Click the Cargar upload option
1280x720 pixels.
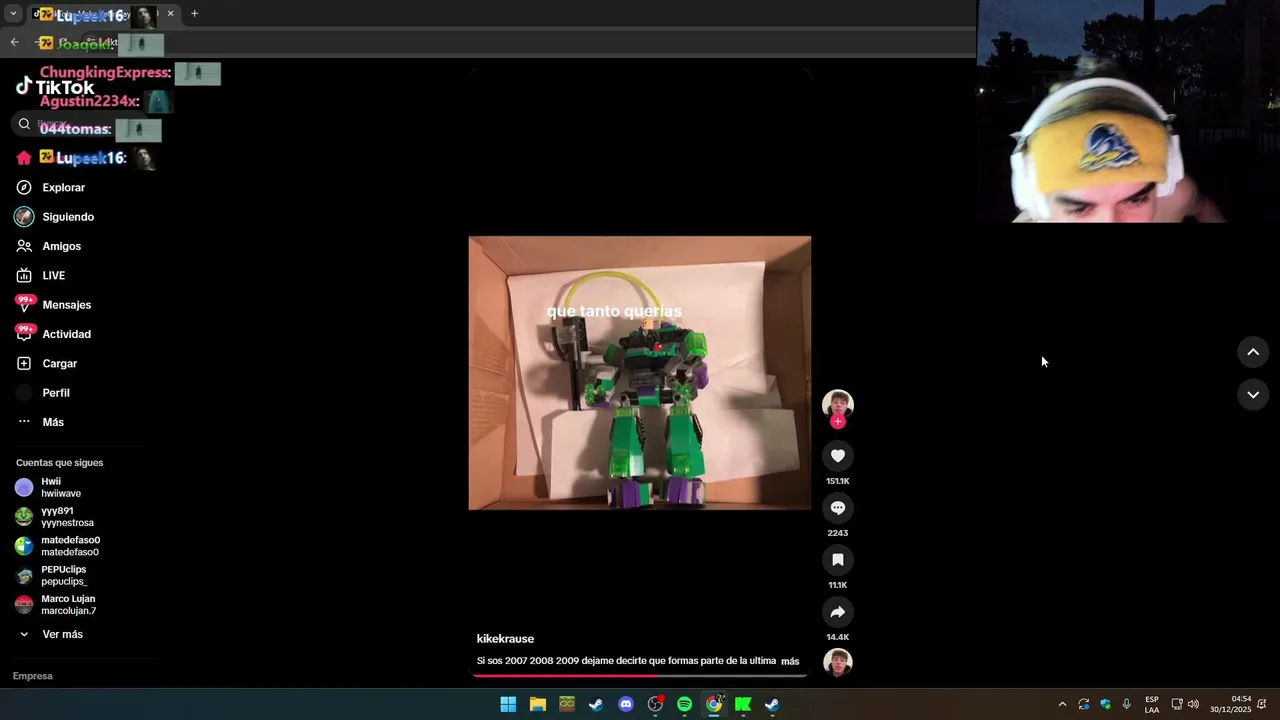point(59,363)
